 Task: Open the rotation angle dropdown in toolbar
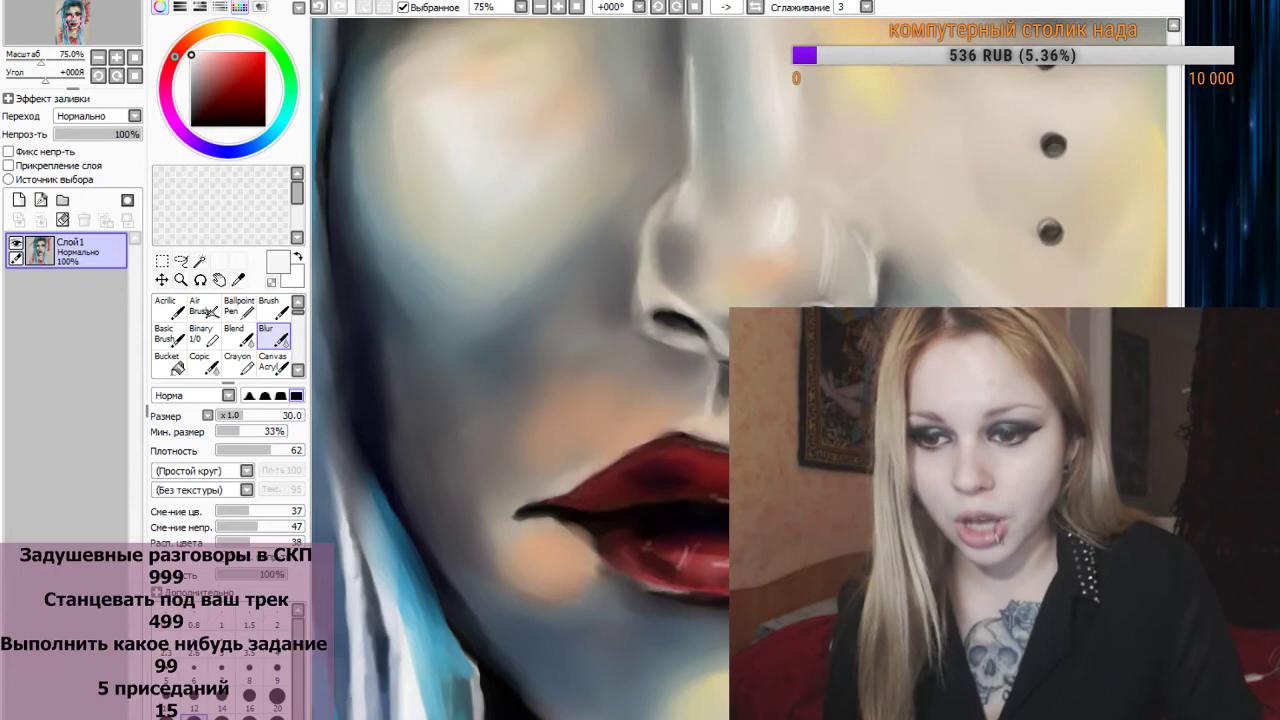click(639, 7)
